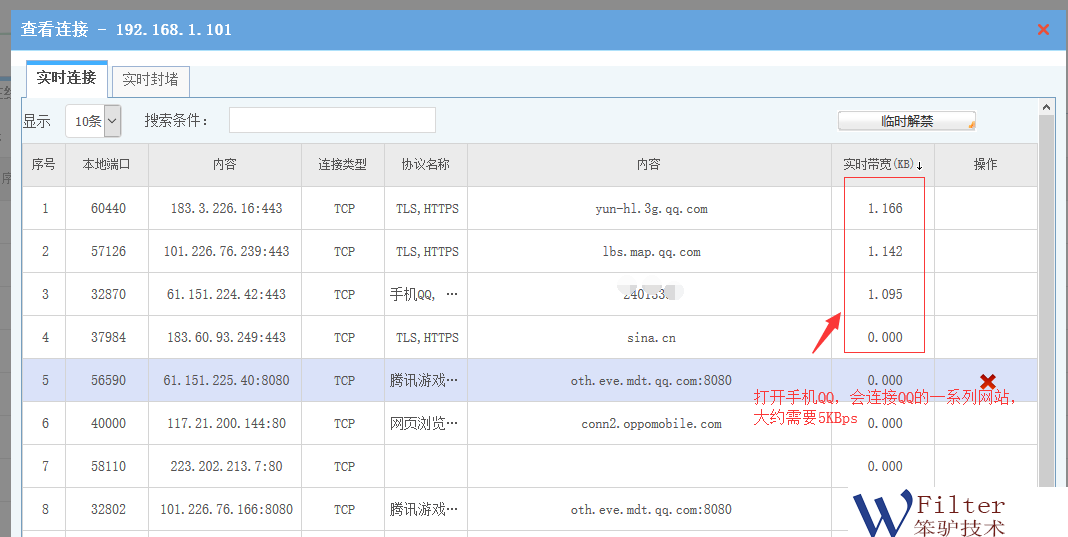Close the 查看连接 dialog
1068x537 pixels.
pyautogui.click(x=1043, y=30)
